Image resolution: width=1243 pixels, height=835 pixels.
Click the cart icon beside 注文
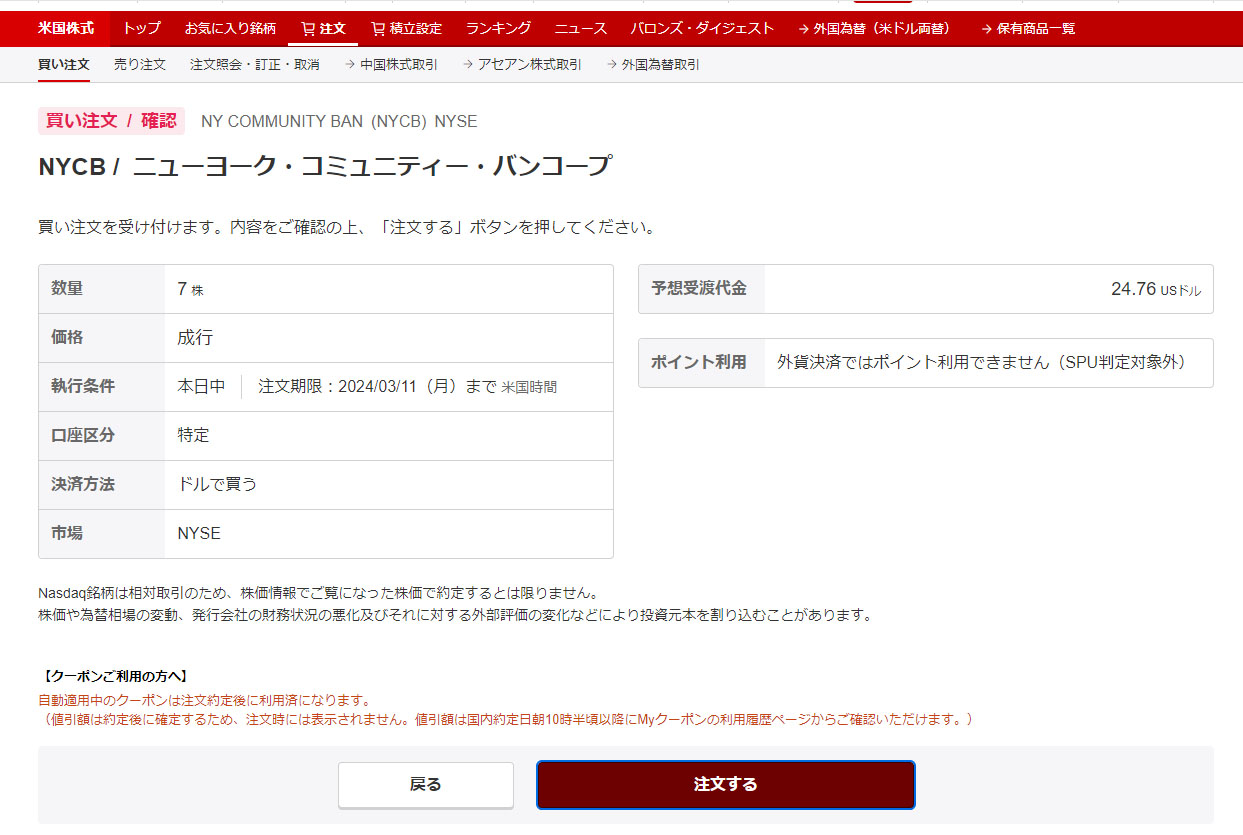[307, 29]
